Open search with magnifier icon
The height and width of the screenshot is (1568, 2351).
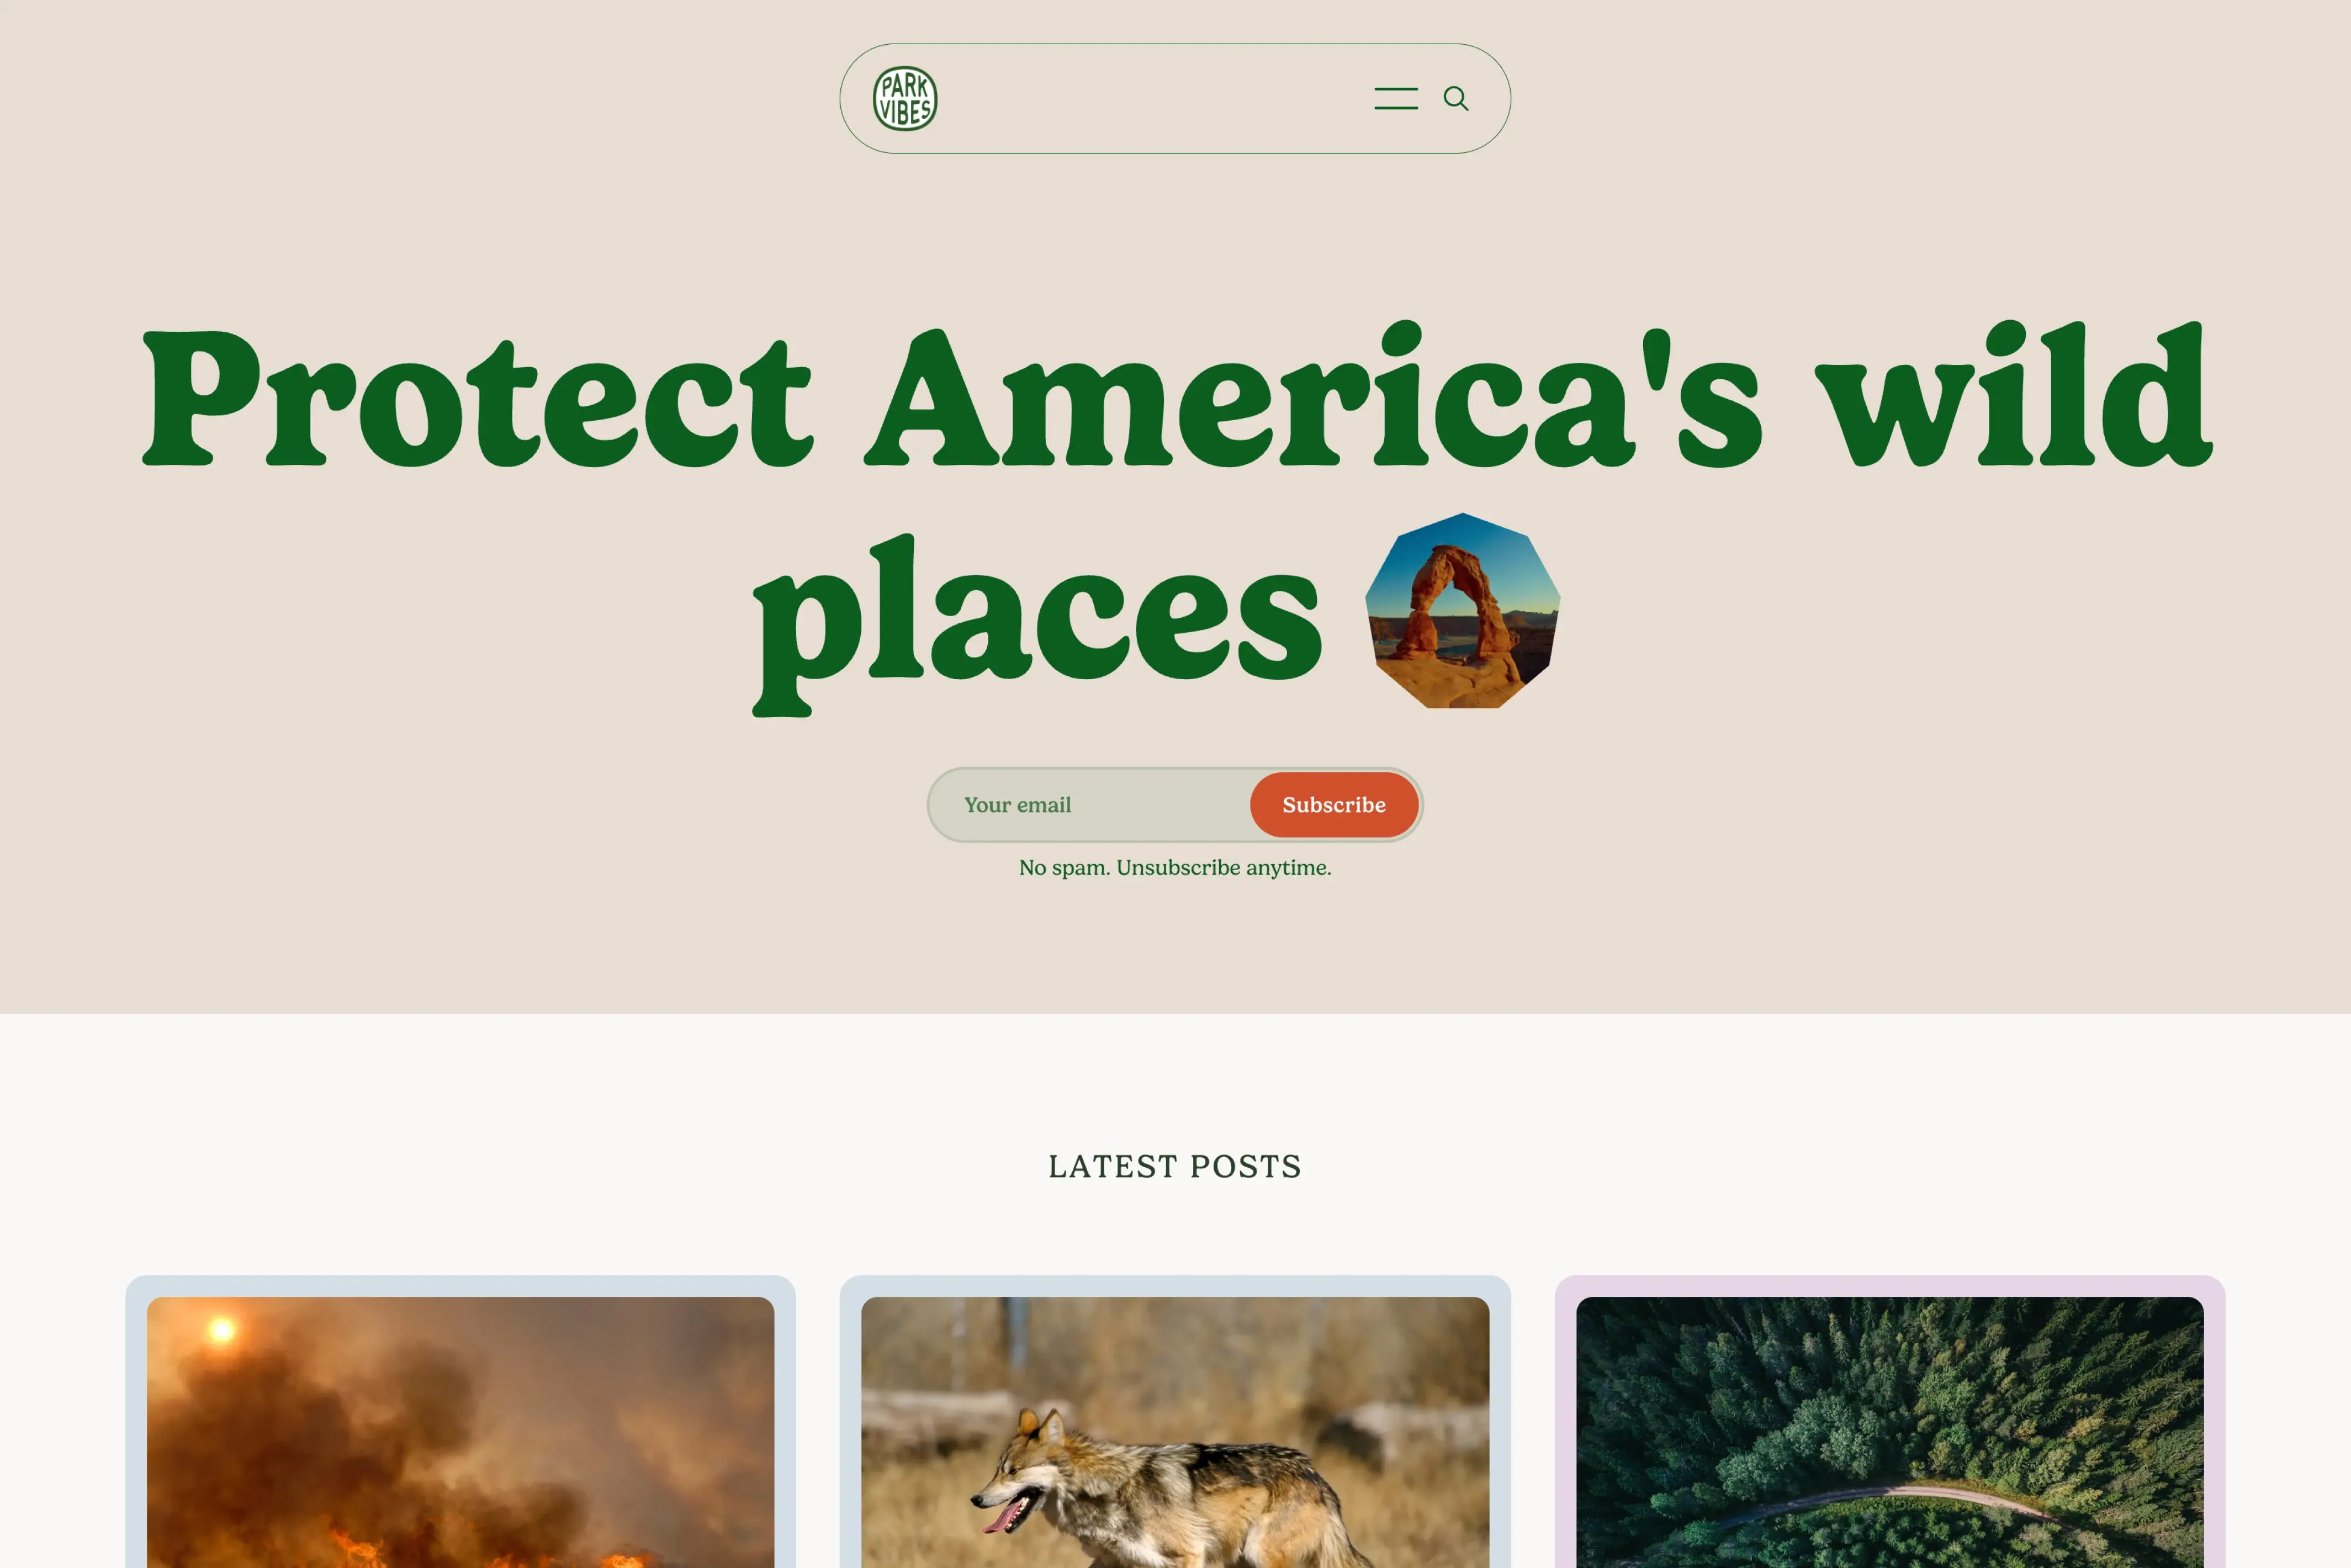[1455, 98]
